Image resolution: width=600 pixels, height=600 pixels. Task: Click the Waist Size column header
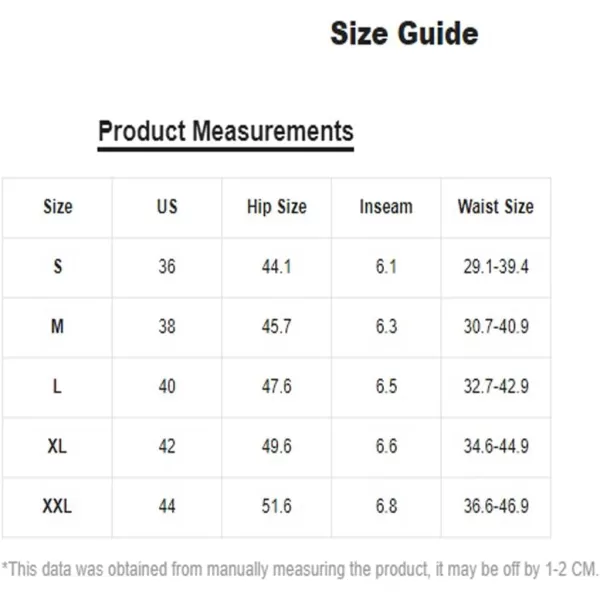click(496, 207)
